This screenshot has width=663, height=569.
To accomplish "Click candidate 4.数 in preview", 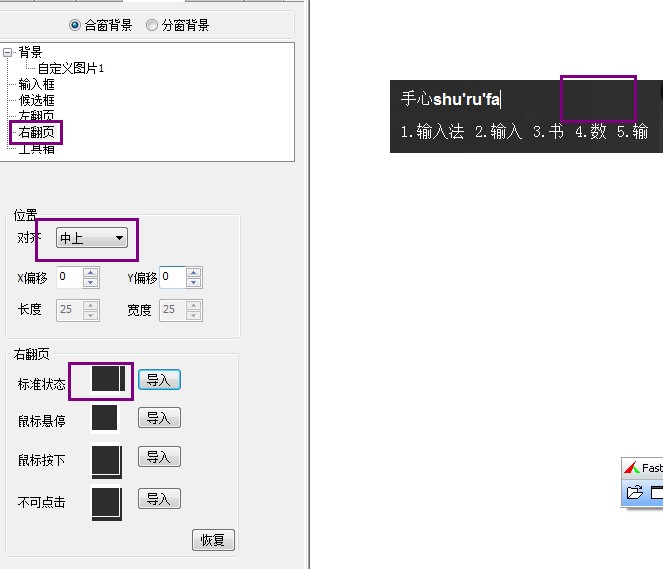I will pos(591,131).
